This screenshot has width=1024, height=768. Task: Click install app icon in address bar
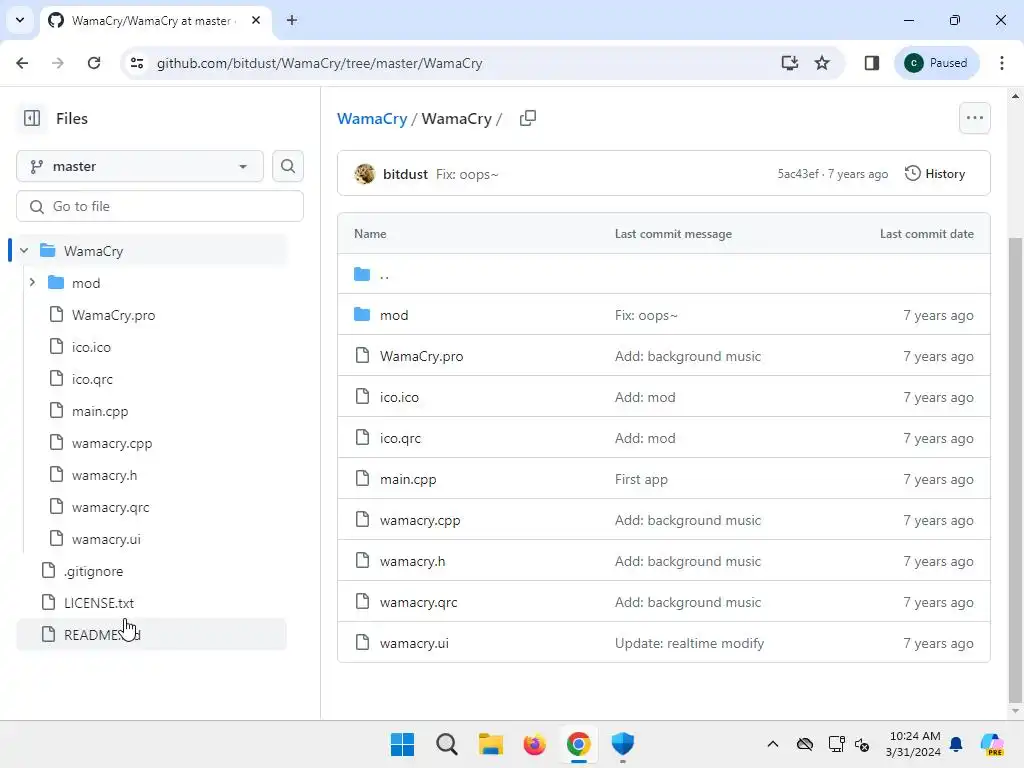point(790,63)
